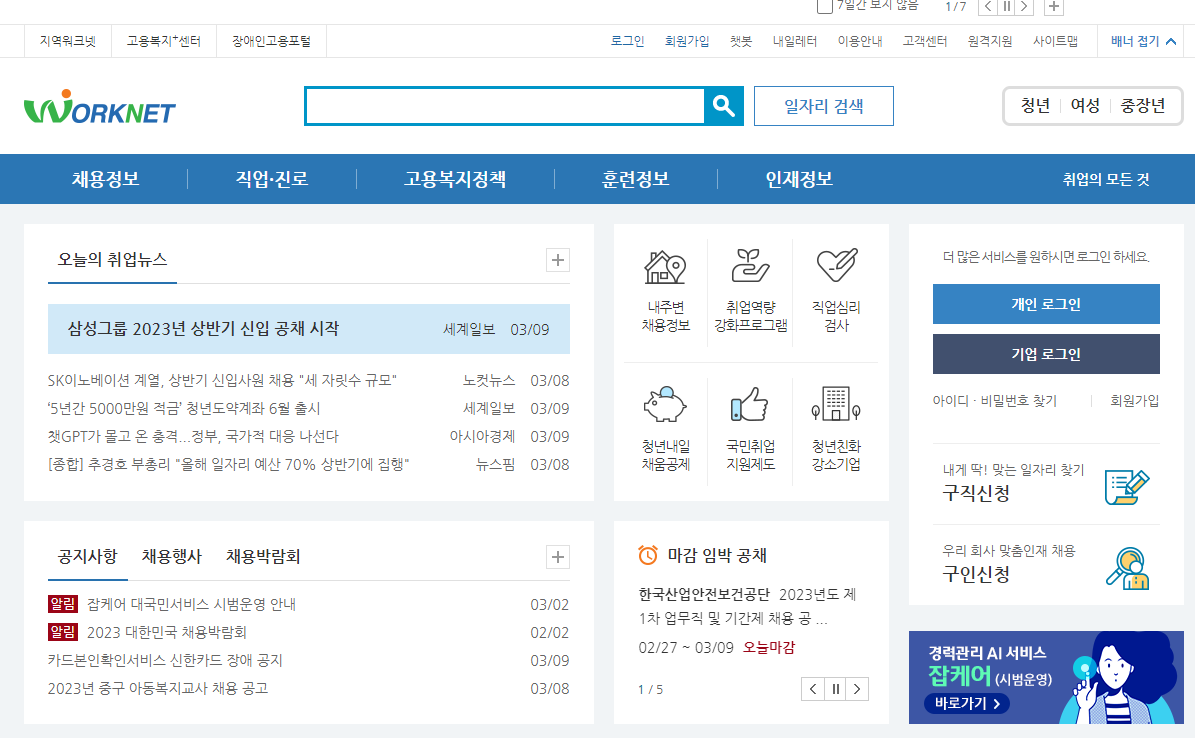Viewport: 1195px width, 738px height.
Task: Open 직업심리검사 heart icon
Action: click(836, 265)
